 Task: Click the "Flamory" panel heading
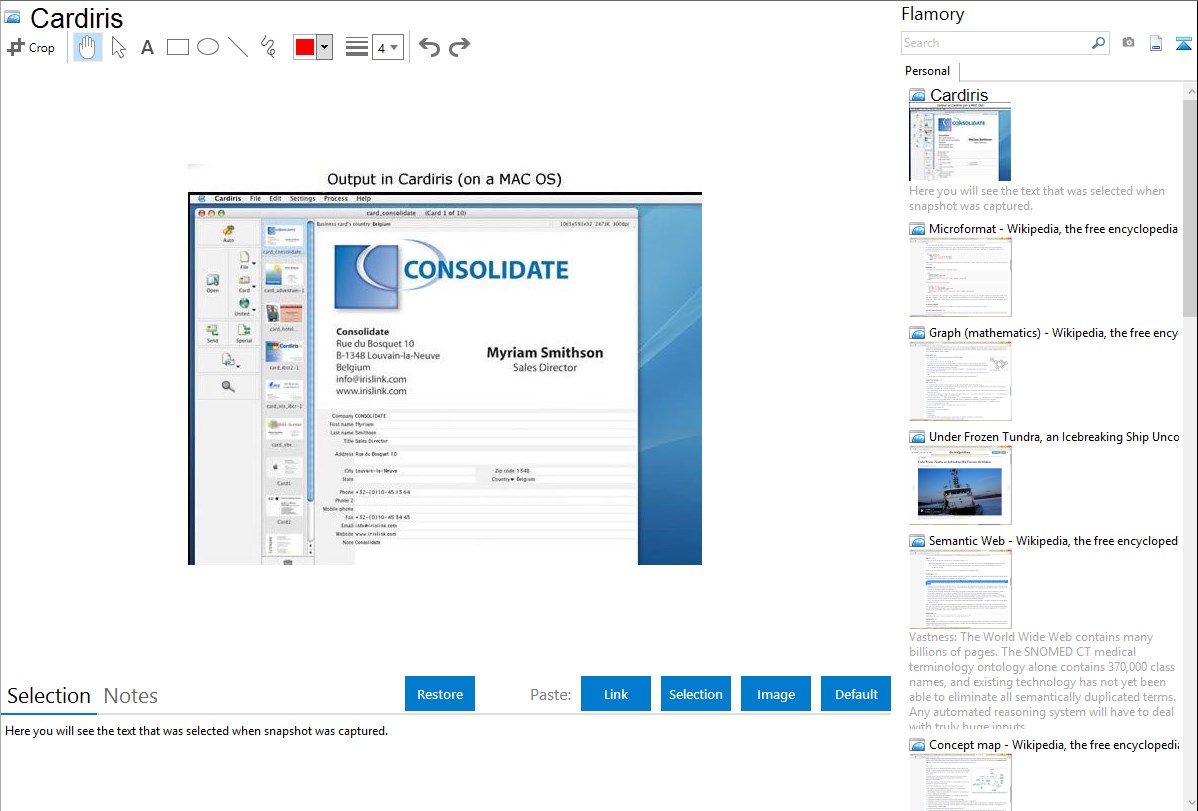pyautogui.click(x=933, y=14)
